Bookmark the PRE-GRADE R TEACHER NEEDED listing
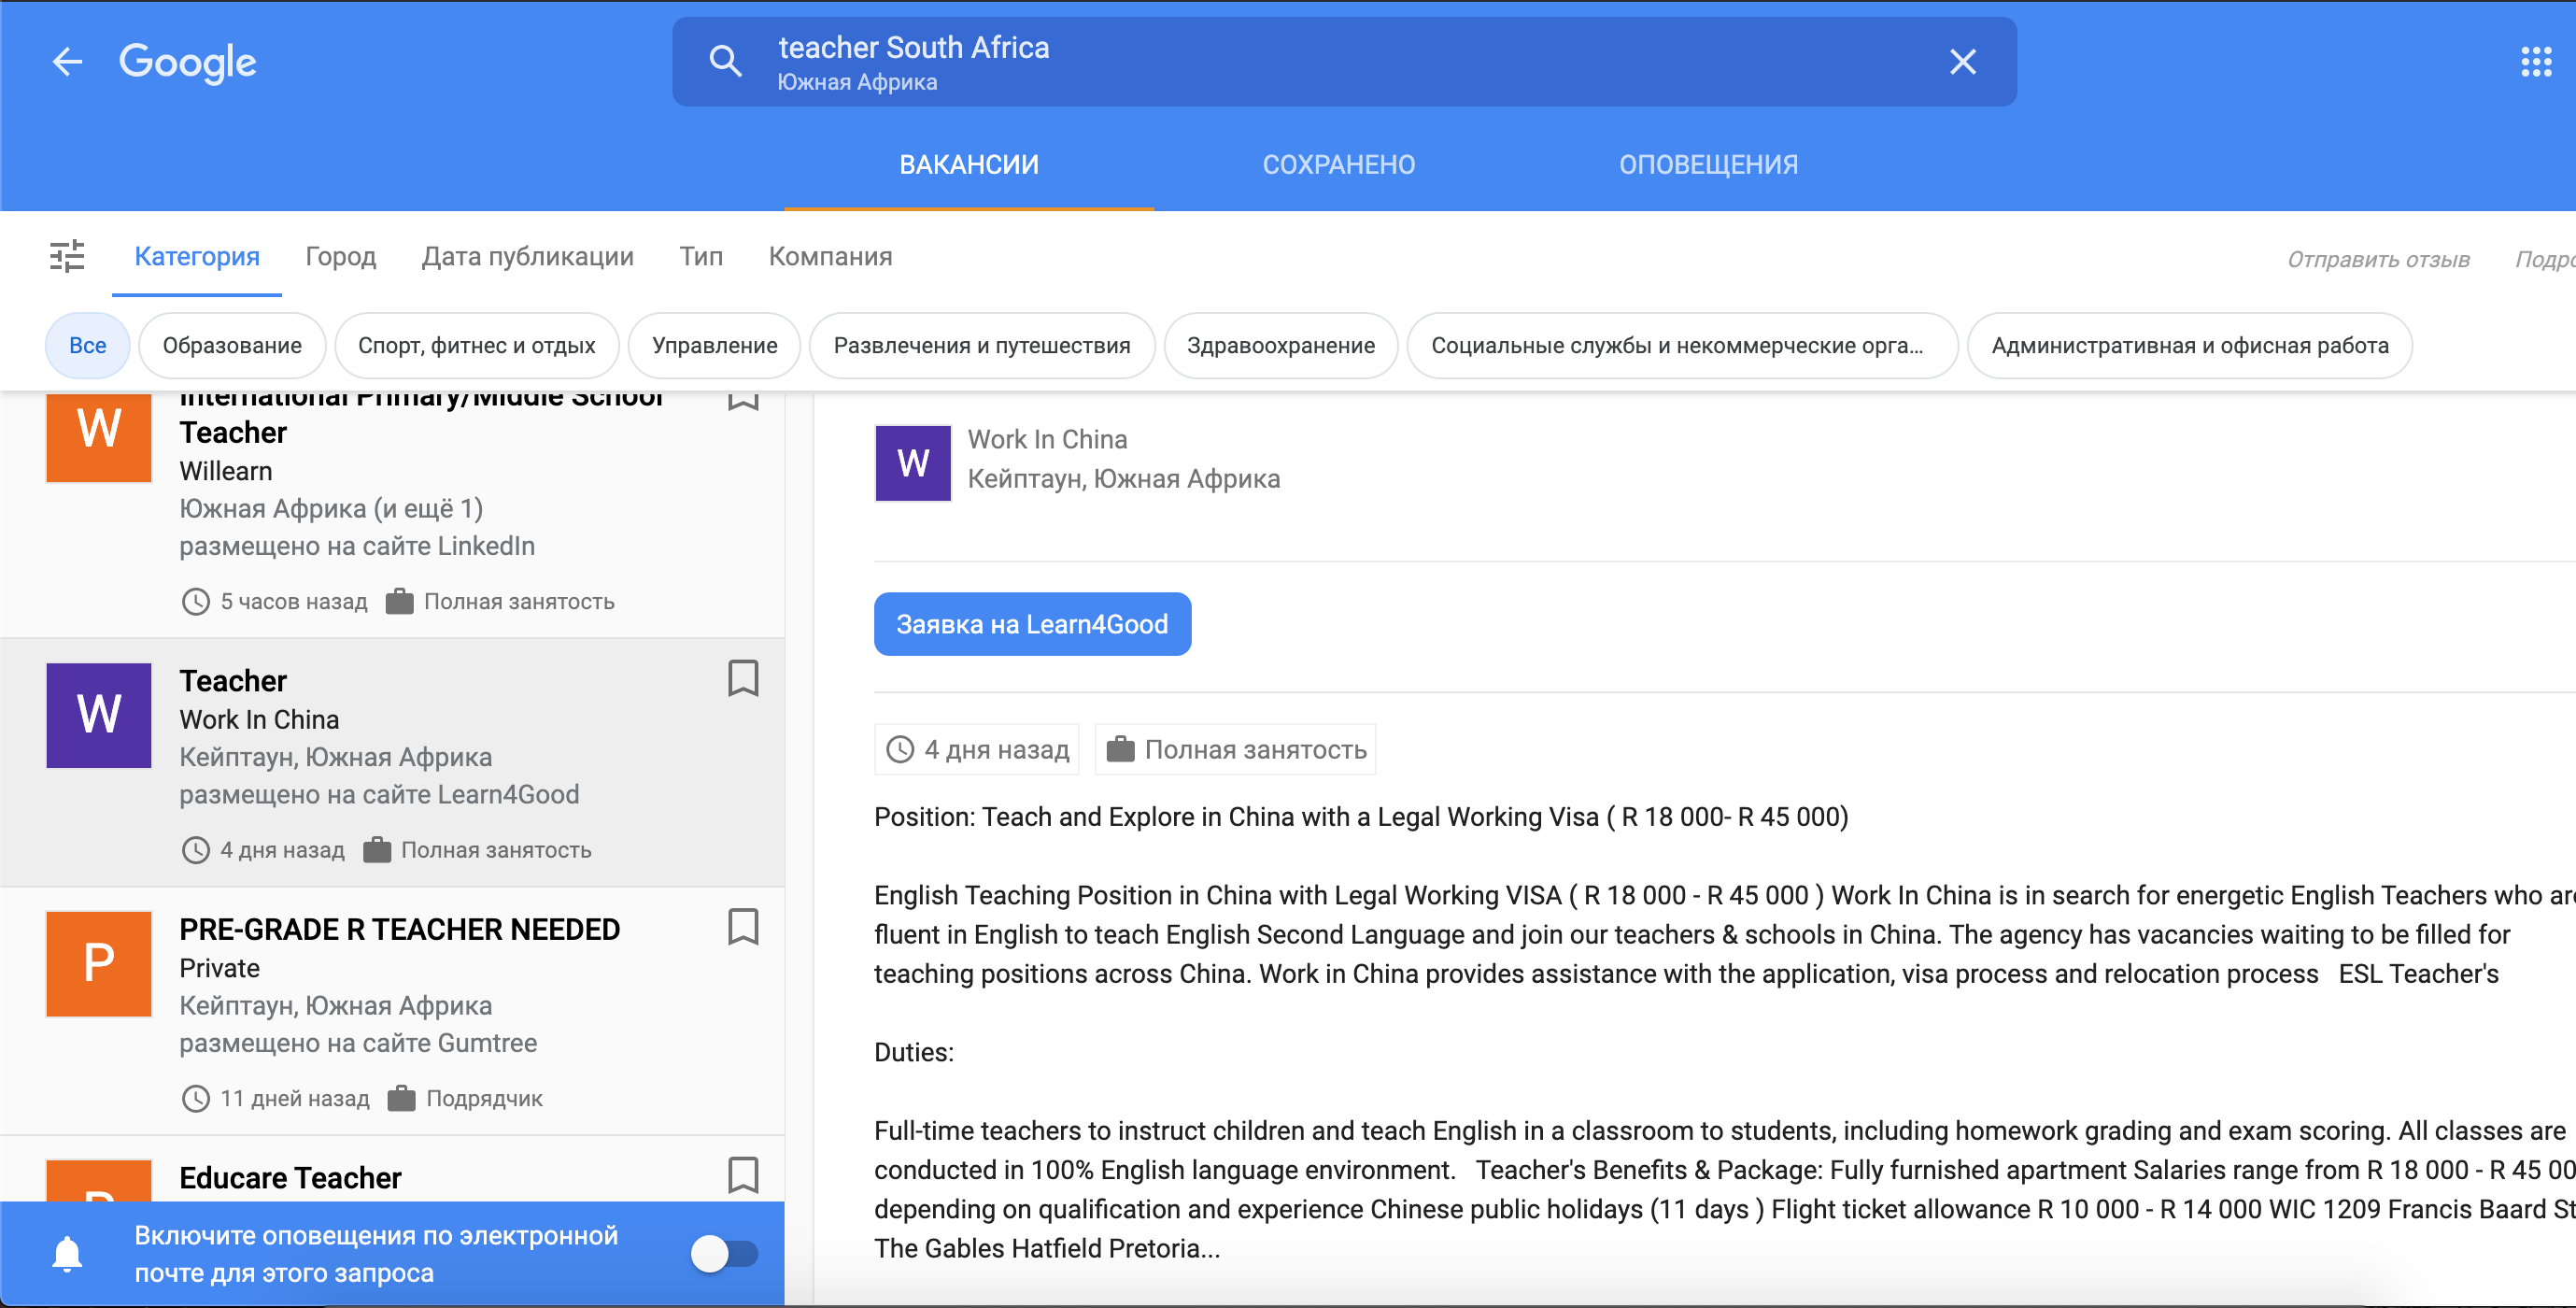 (x=743, y=926)
